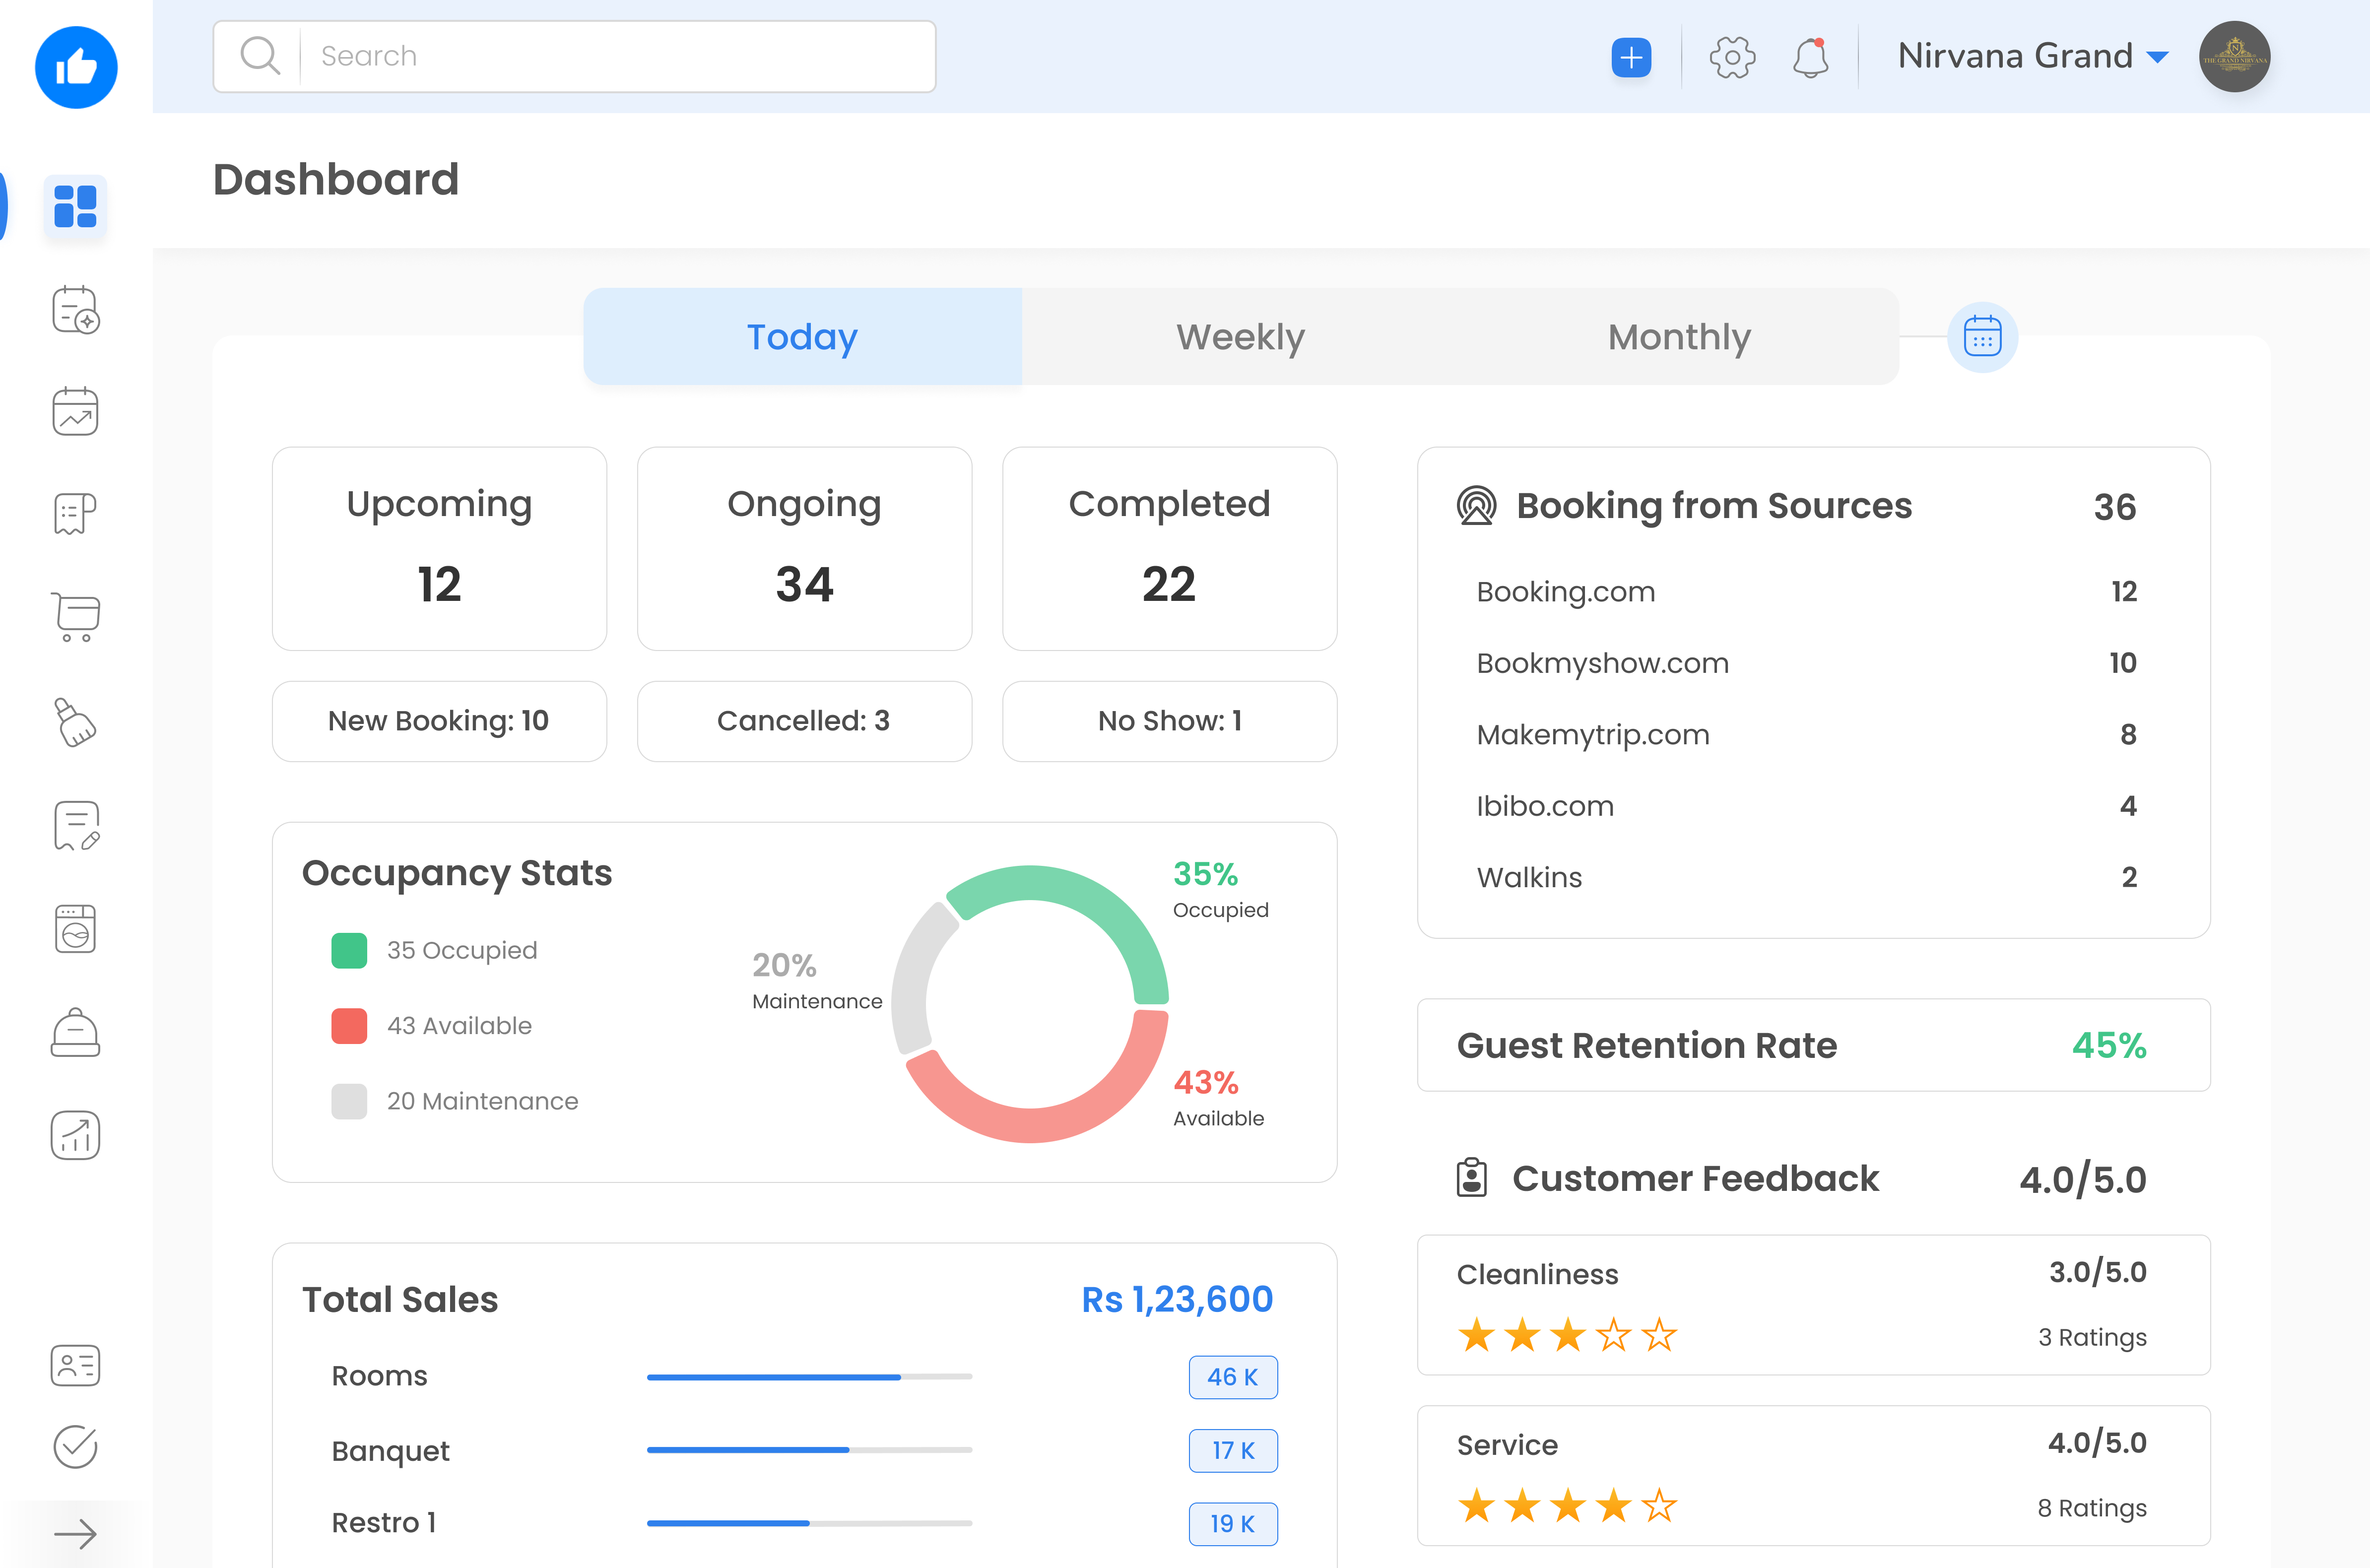Click the checklist tick icon in sidebar
This screenshot has width=2370, height=1568.
76,1447
